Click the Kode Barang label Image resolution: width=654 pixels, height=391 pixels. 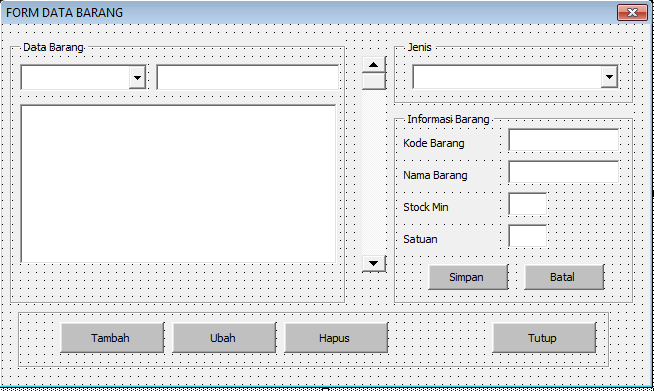(x=434, y=143)
